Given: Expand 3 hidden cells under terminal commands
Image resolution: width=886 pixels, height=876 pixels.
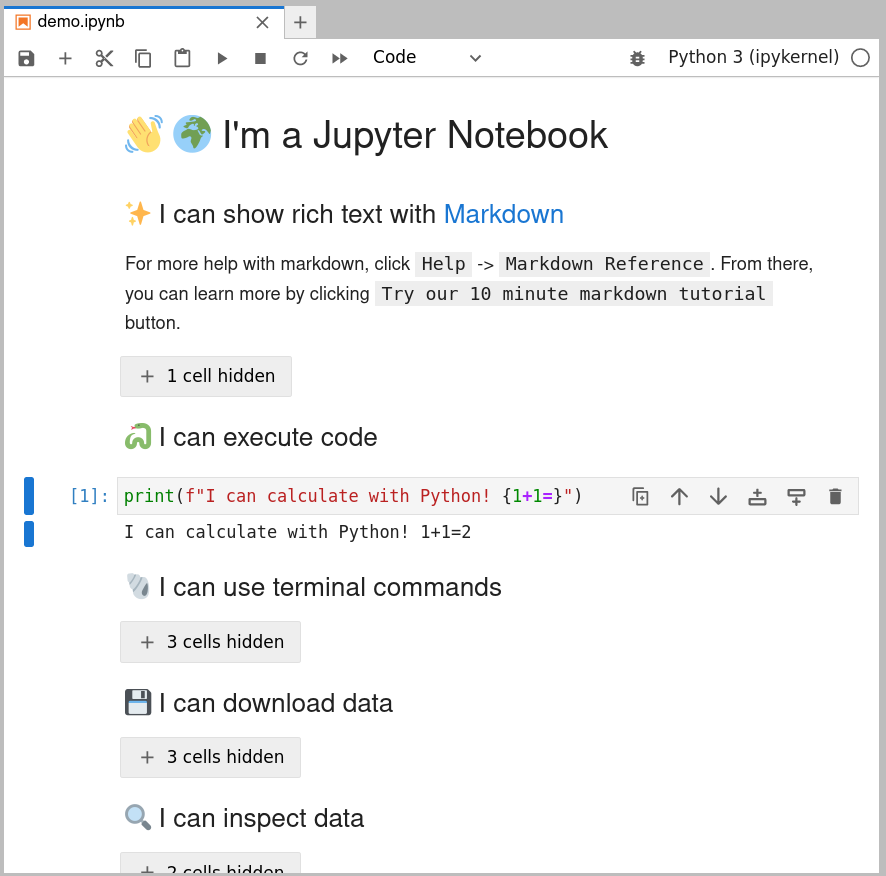Looking at the screenshot, I should pyautogui.click(x=210, y=642).
